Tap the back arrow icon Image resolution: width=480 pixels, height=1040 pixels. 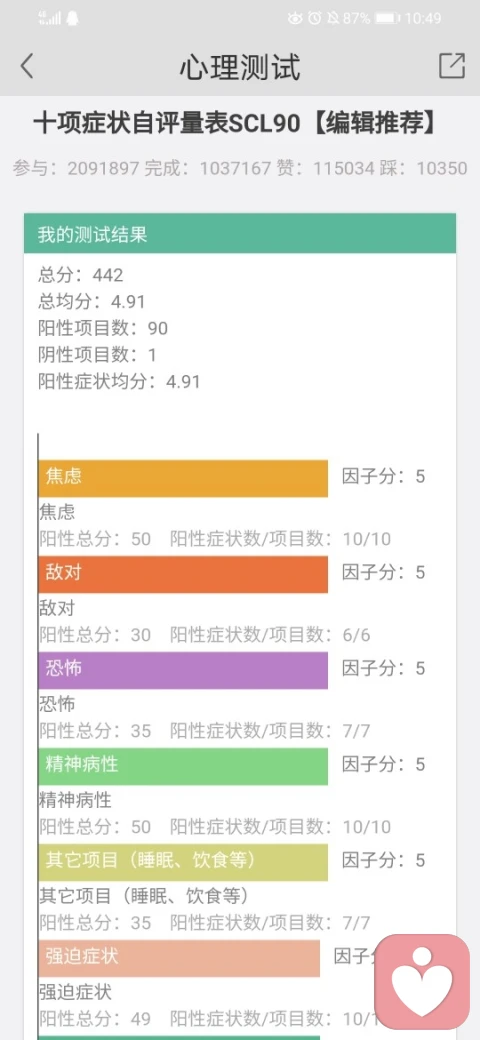click(27, 66)
